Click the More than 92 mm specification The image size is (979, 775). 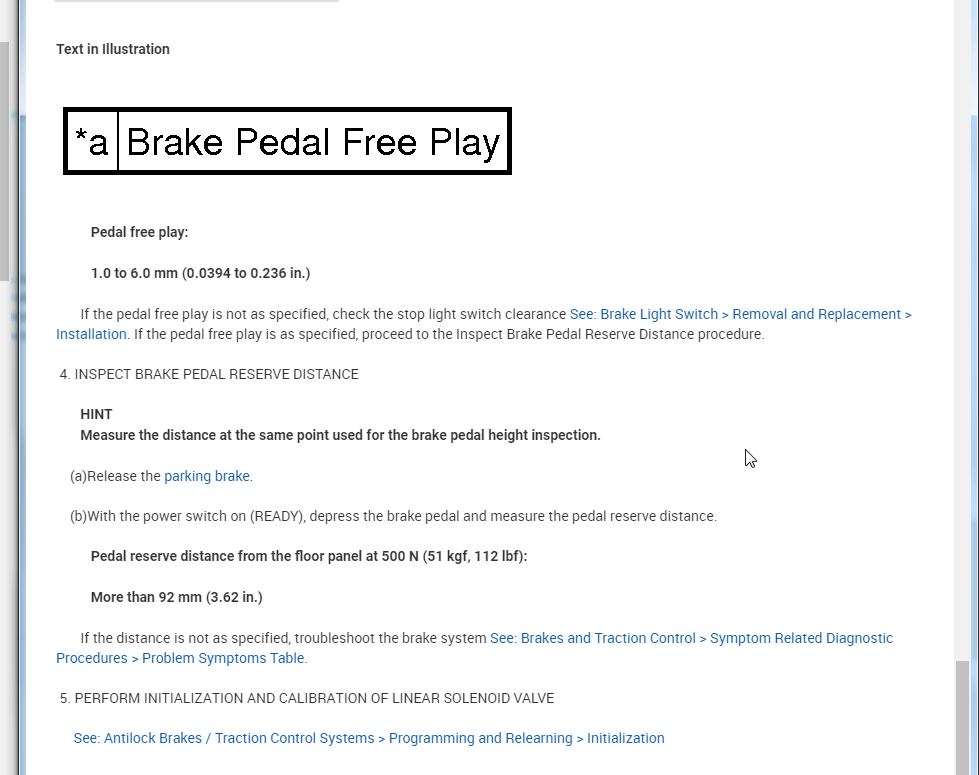coord(176,597)
